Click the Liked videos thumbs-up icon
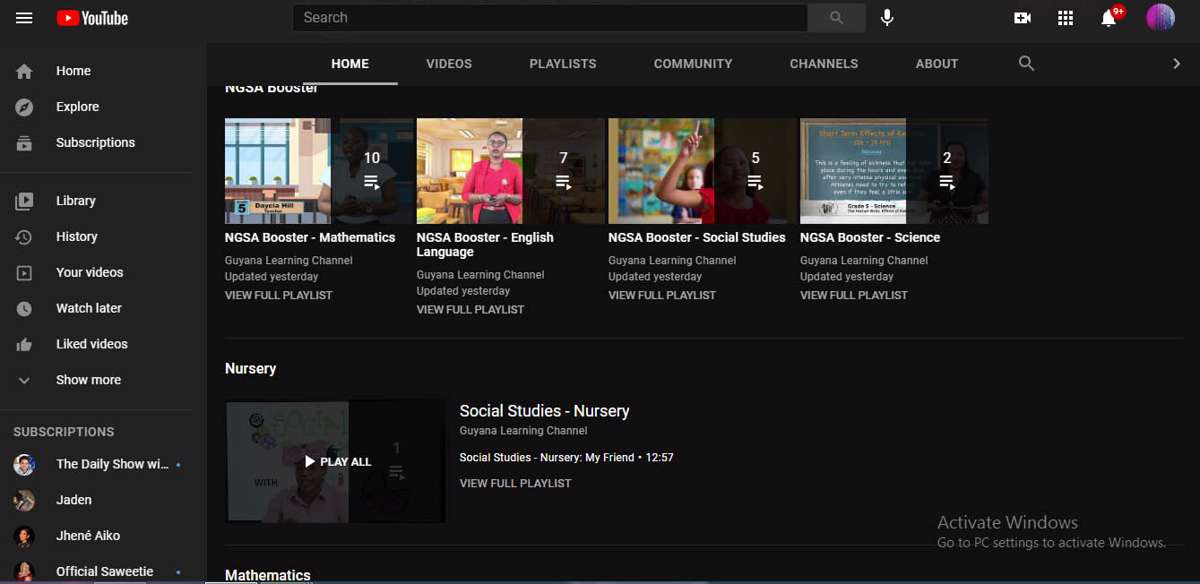Screen dimensions: 1200x584 (24, 345)
